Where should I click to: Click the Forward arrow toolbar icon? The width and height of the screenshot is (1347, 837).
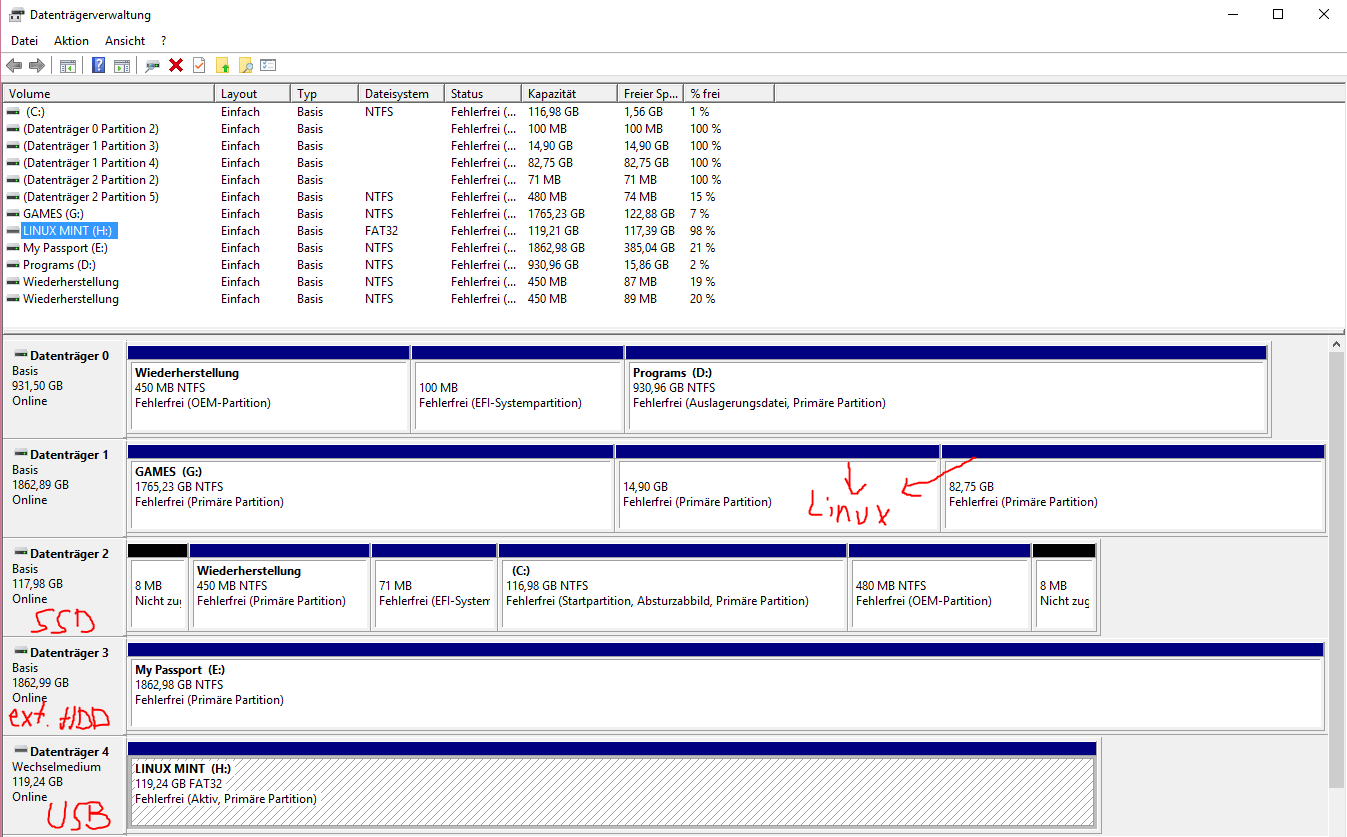(37, 65)
